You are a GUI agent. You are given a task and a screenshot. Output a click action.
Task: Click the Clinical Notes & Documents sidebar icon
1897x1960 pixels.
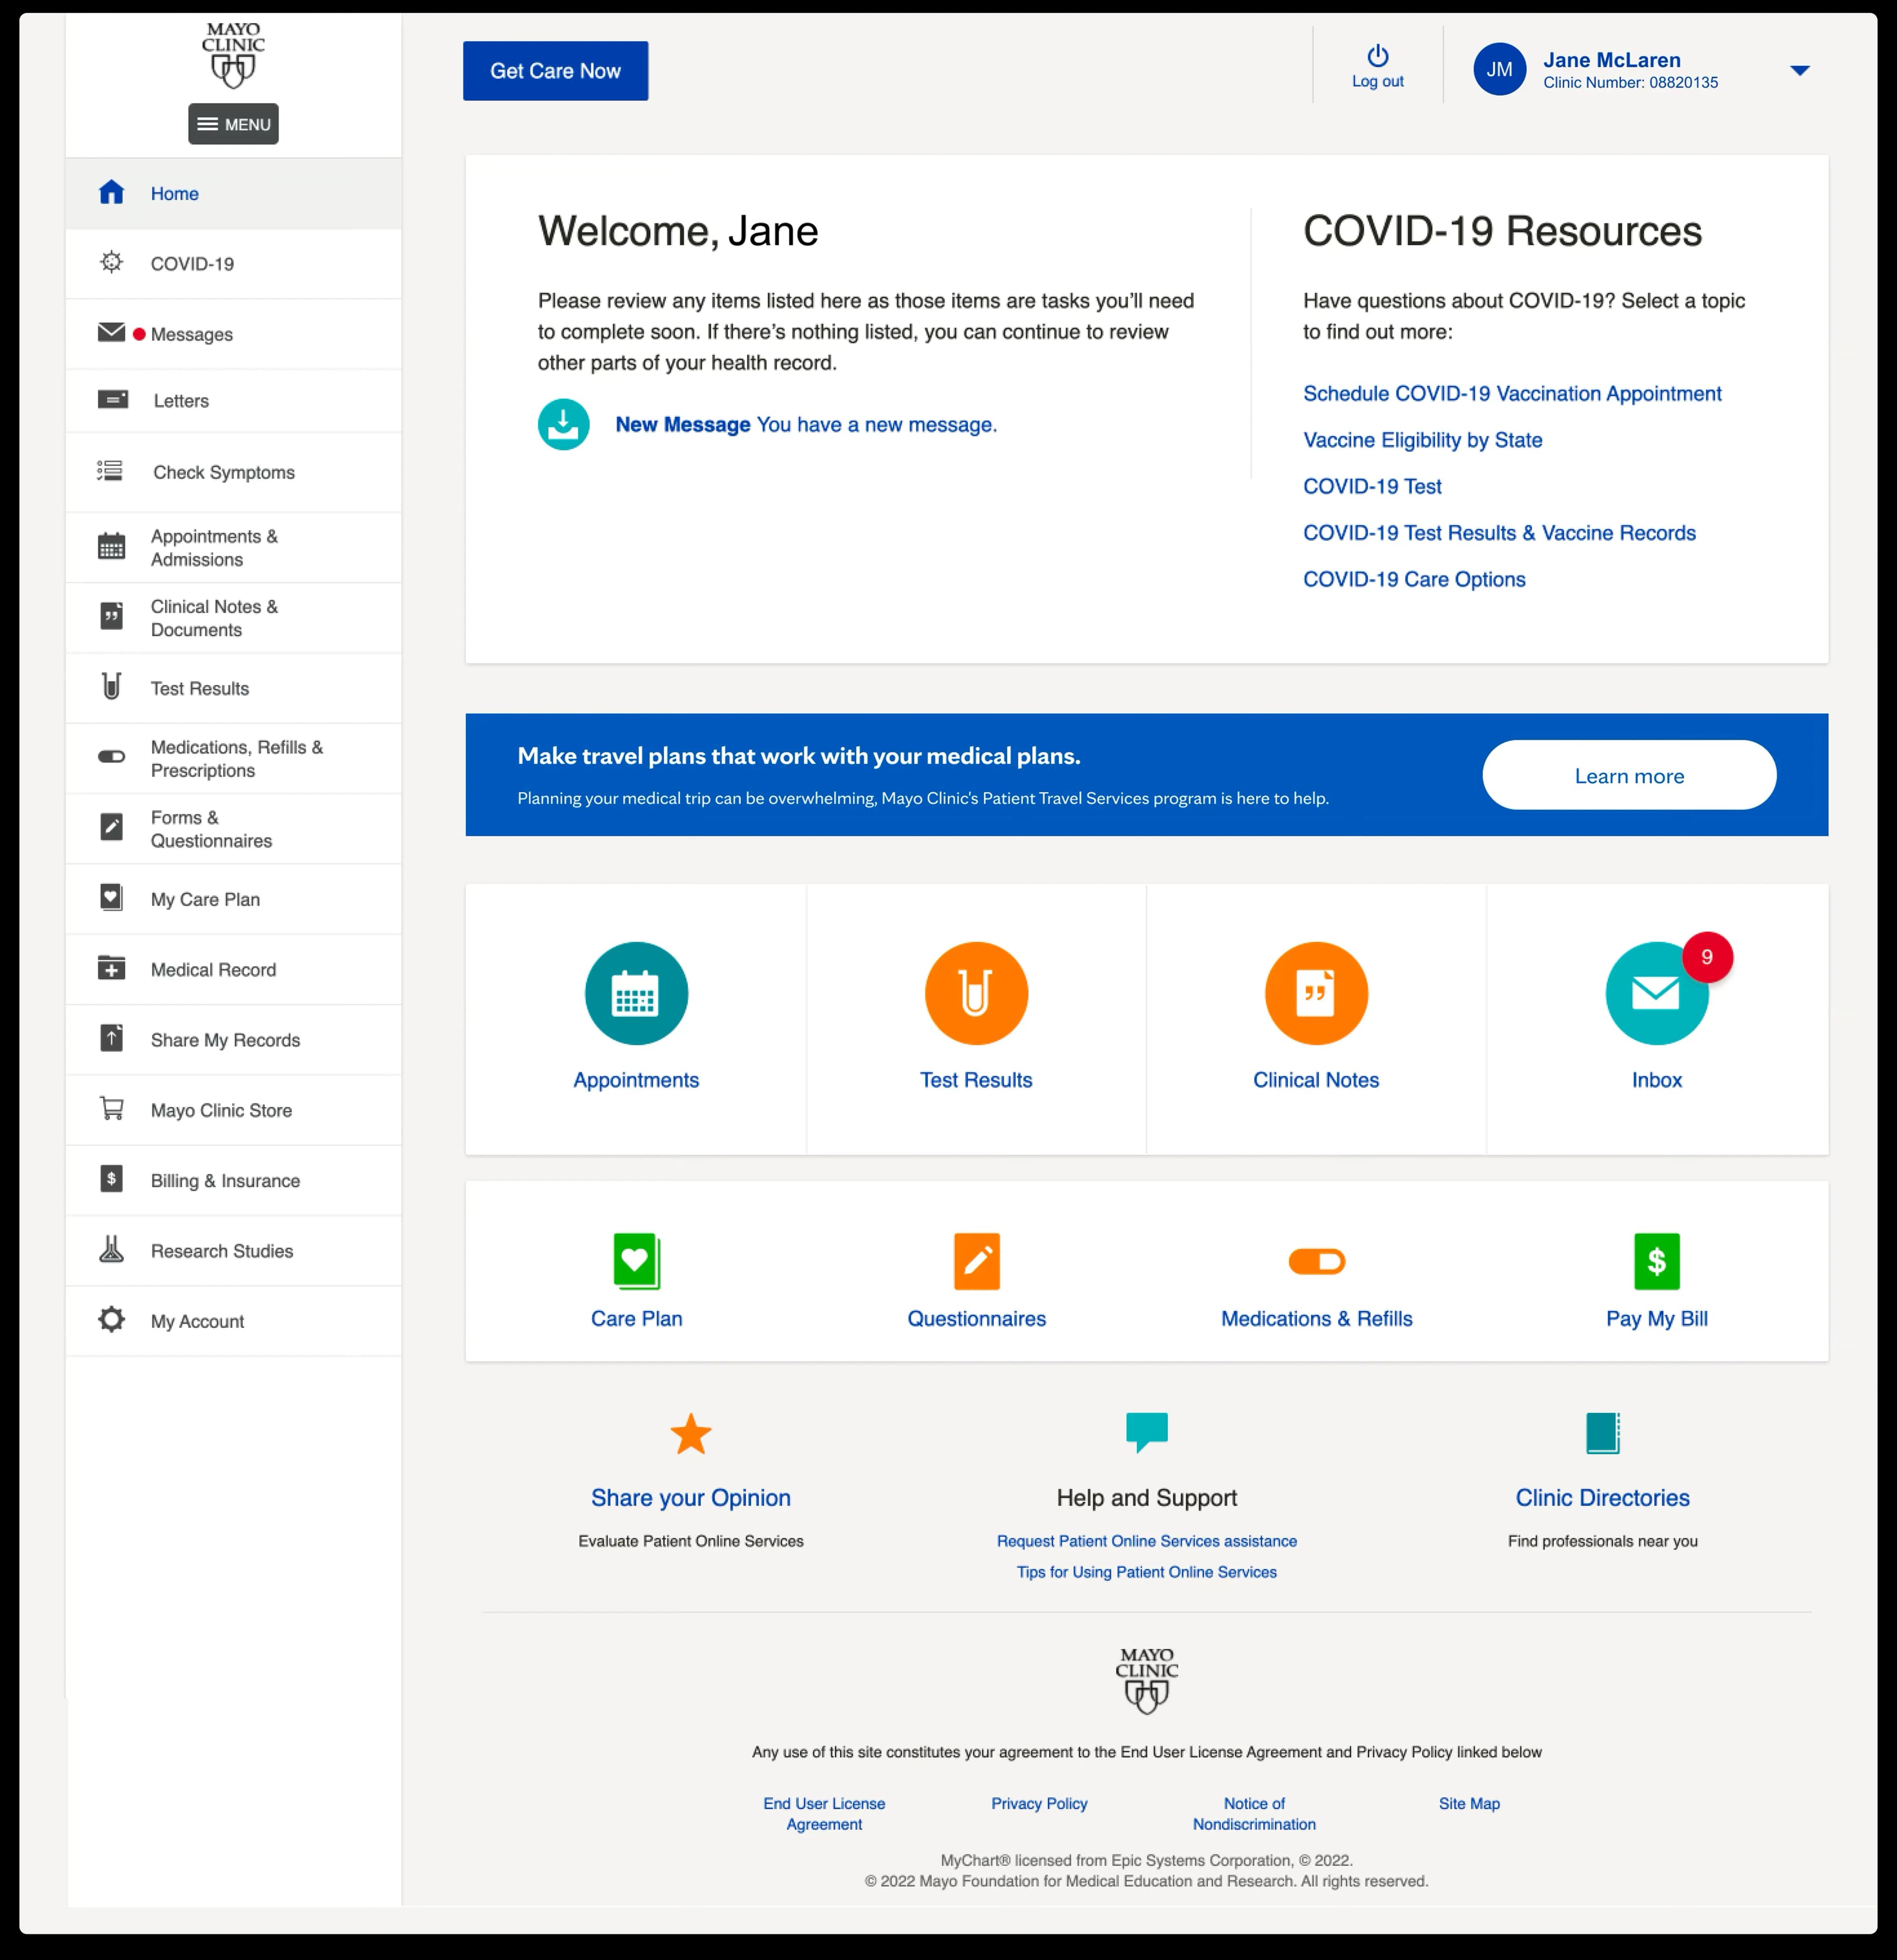click(x=112, y=617)
